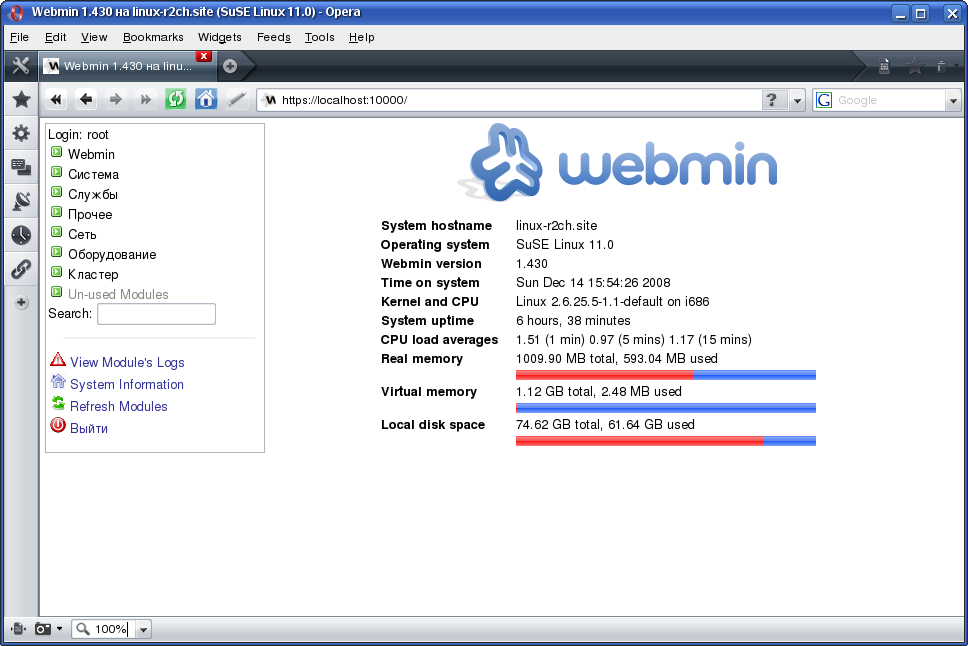
Task: Select the Webmin 1.430 tab
Action: [128, 66]
